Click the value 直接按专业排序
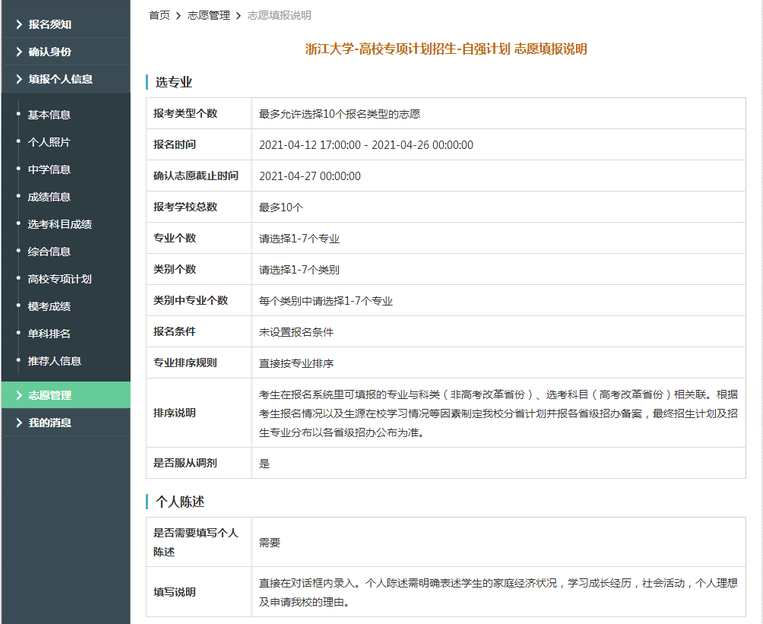This screenshot has height=624, width=763. pyautogui.click(x=296, y=363)
